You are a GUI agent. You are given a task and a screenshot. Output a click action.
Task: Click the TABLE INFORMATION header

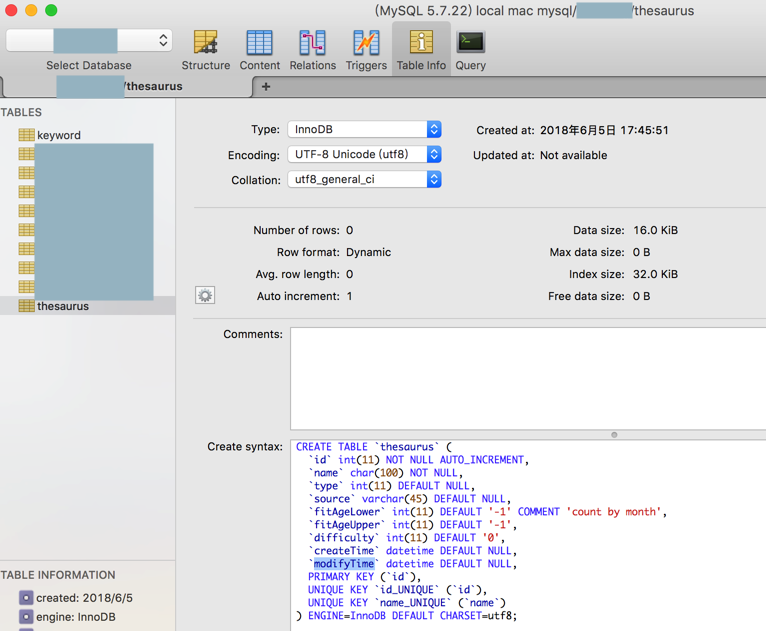click(58, 575)
